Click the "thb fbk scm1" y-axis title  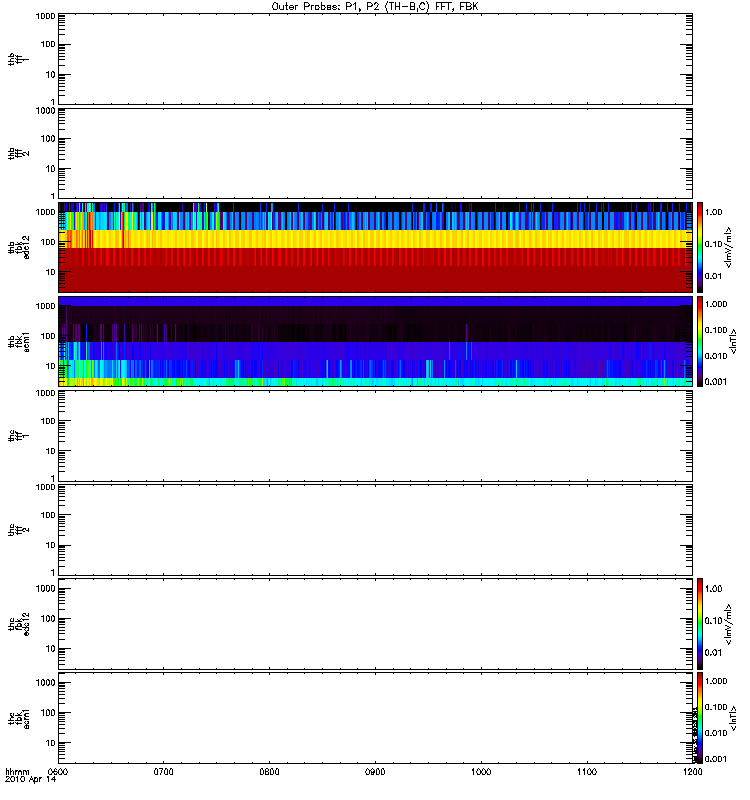coord(19,341)
